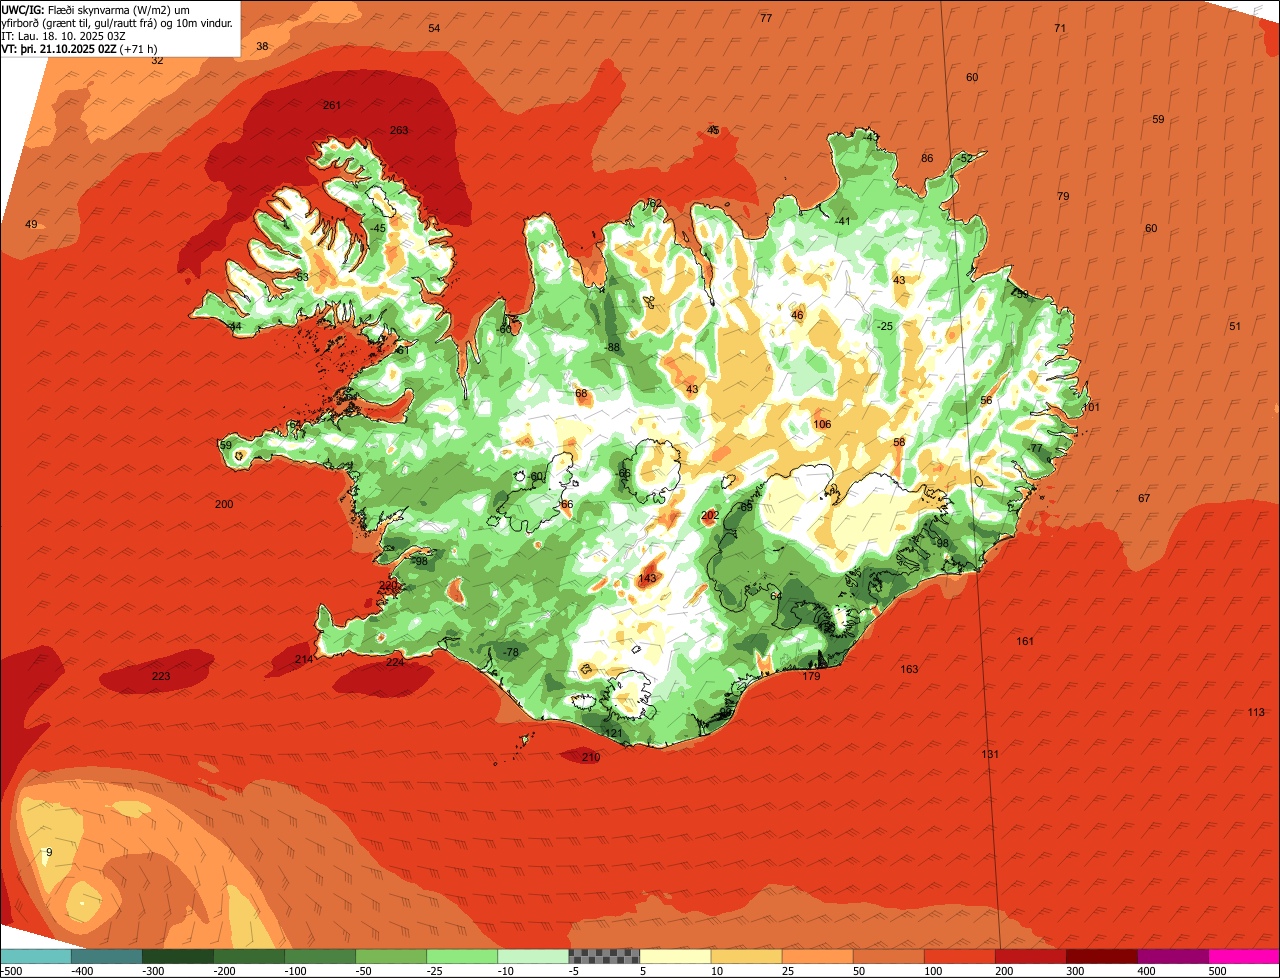
Task: Click the map value 163 southeast of Iceland
Action: coord(909,670)
